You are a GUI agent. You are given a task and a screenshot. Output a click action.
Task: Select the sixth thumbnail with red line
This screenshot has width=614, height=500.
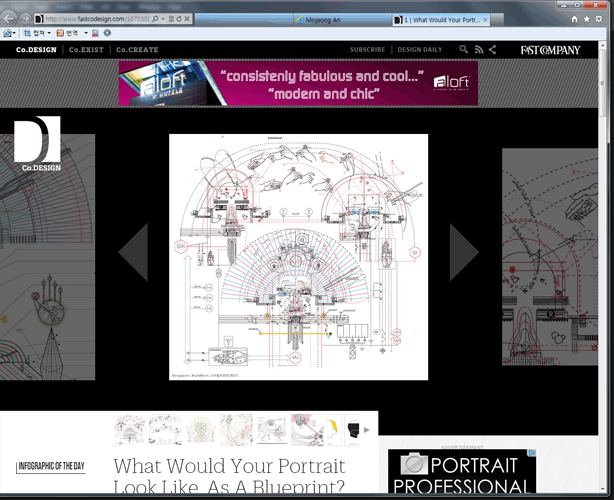(x=307, y=430)
